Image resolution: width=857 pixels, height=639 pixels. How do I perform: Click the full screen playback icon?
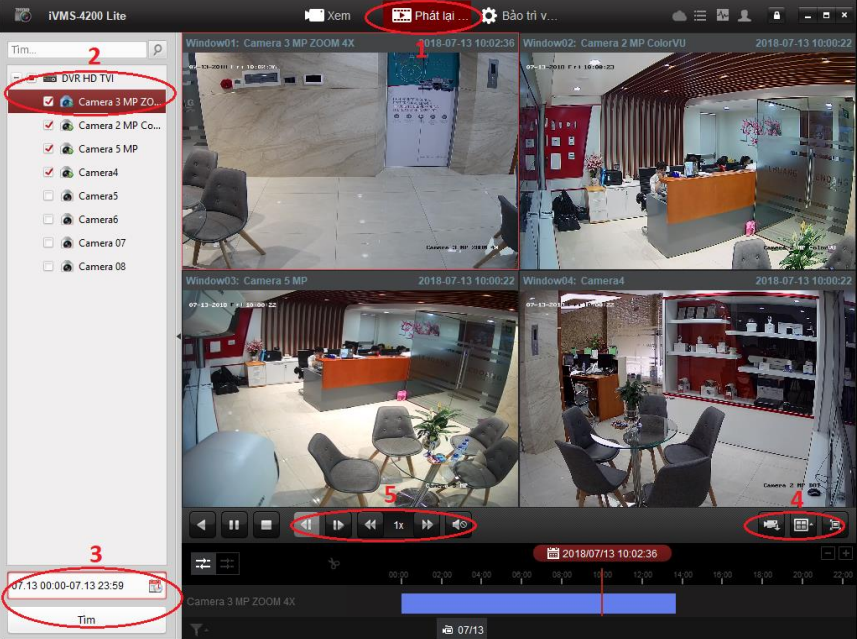(835, 525)
